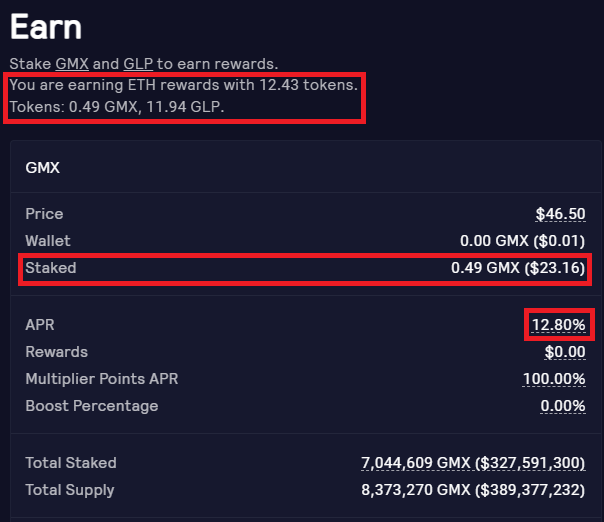The width and height of the screenshot is (604, 522).
Task: Click the Earn page heading
Action: coord(46,27)
